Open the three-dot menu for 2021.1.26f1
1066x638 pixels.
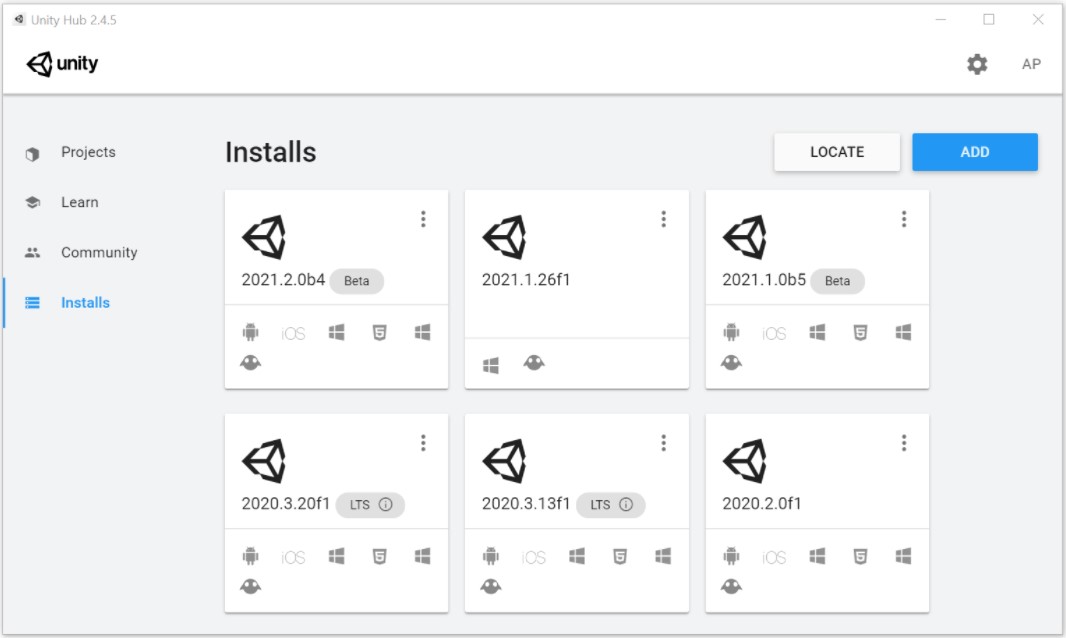coord(663,219)
